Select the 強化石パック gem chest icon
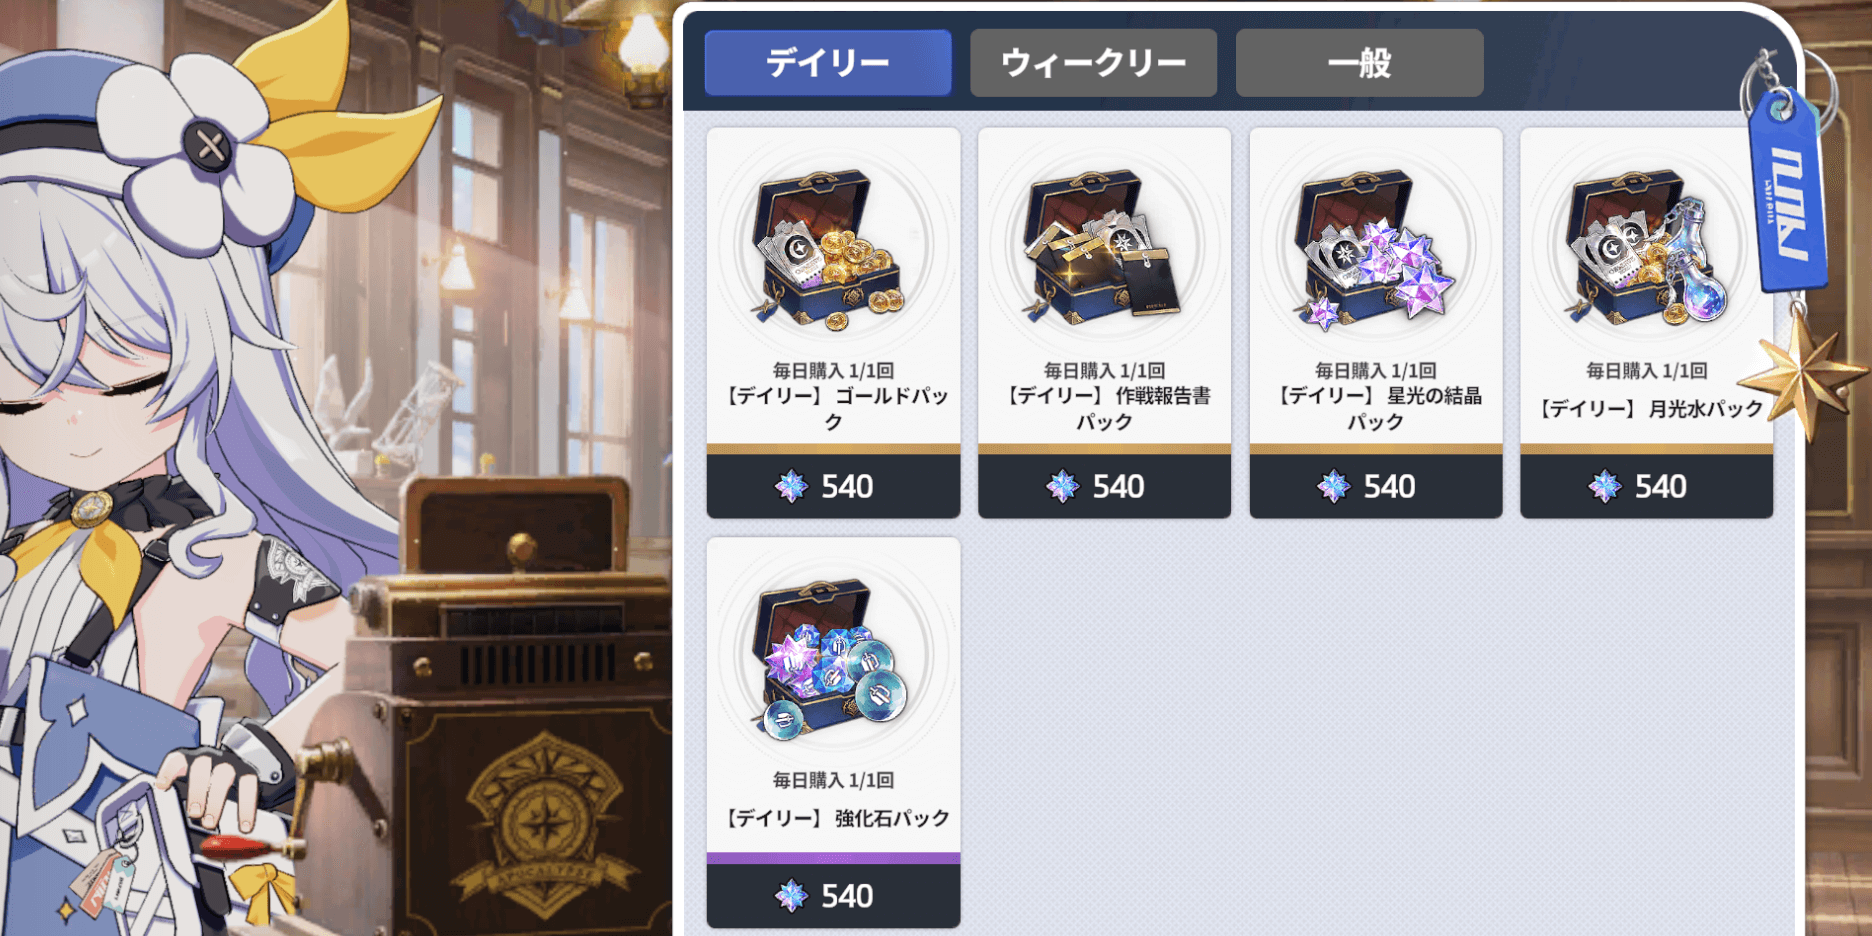Screen dimensions: 1872x936 point(832,658)
